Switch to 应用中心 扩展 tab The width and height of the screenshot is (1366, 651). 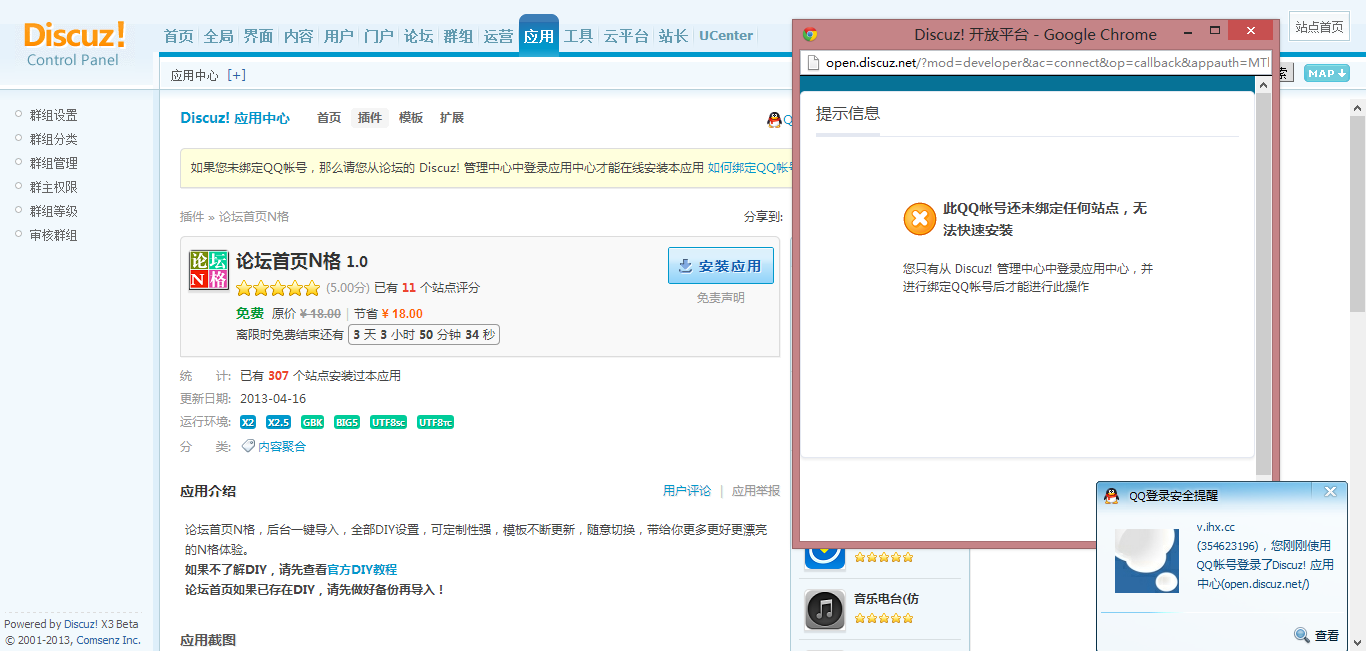452,118
